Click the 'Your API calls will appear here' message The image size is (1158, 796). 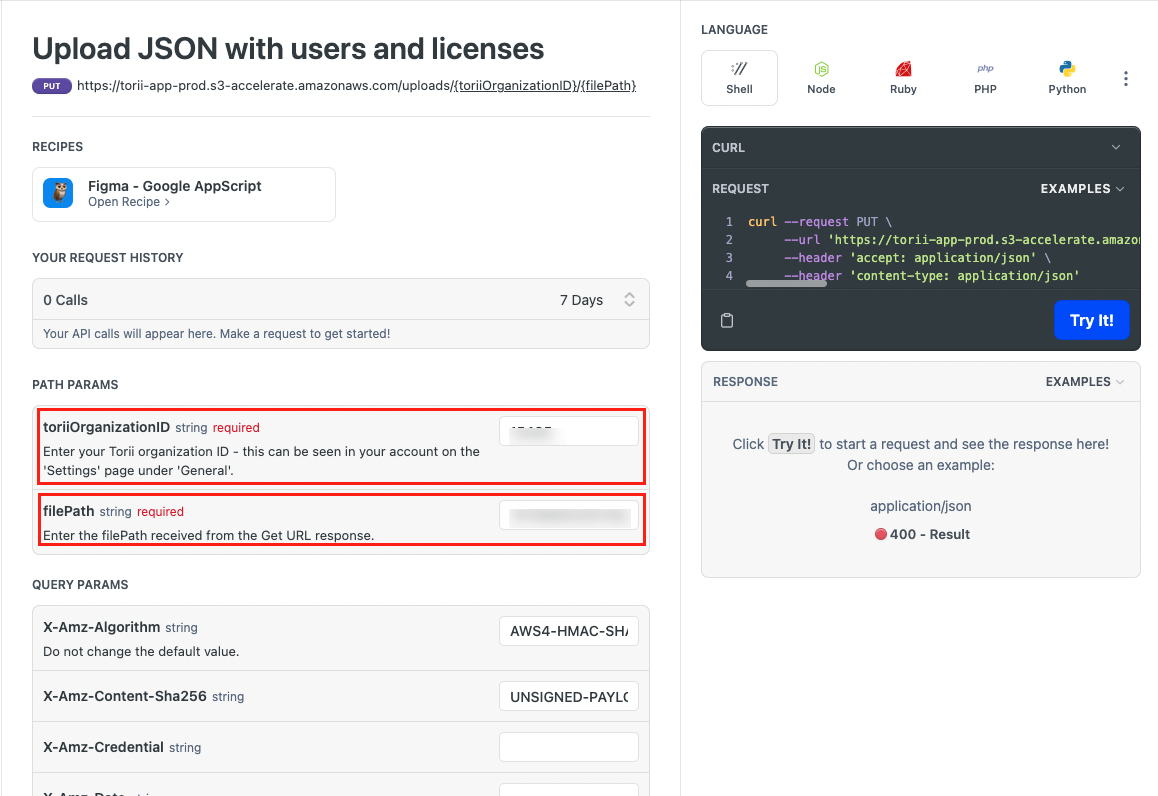point(216,334)
